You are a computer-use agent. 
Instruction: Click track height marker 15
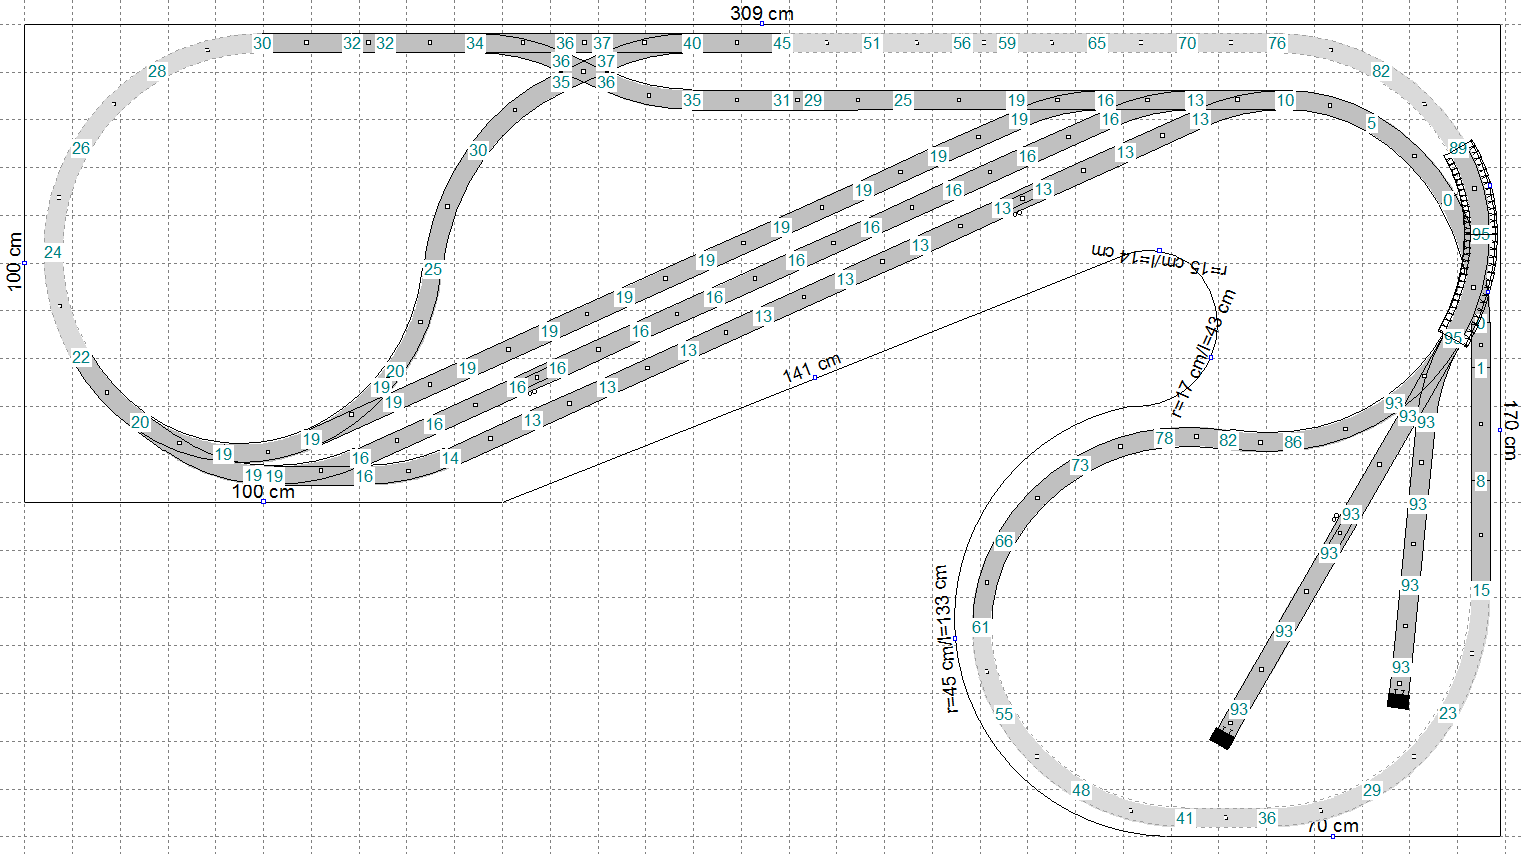pyautogui.click(x=1481, y=590)
